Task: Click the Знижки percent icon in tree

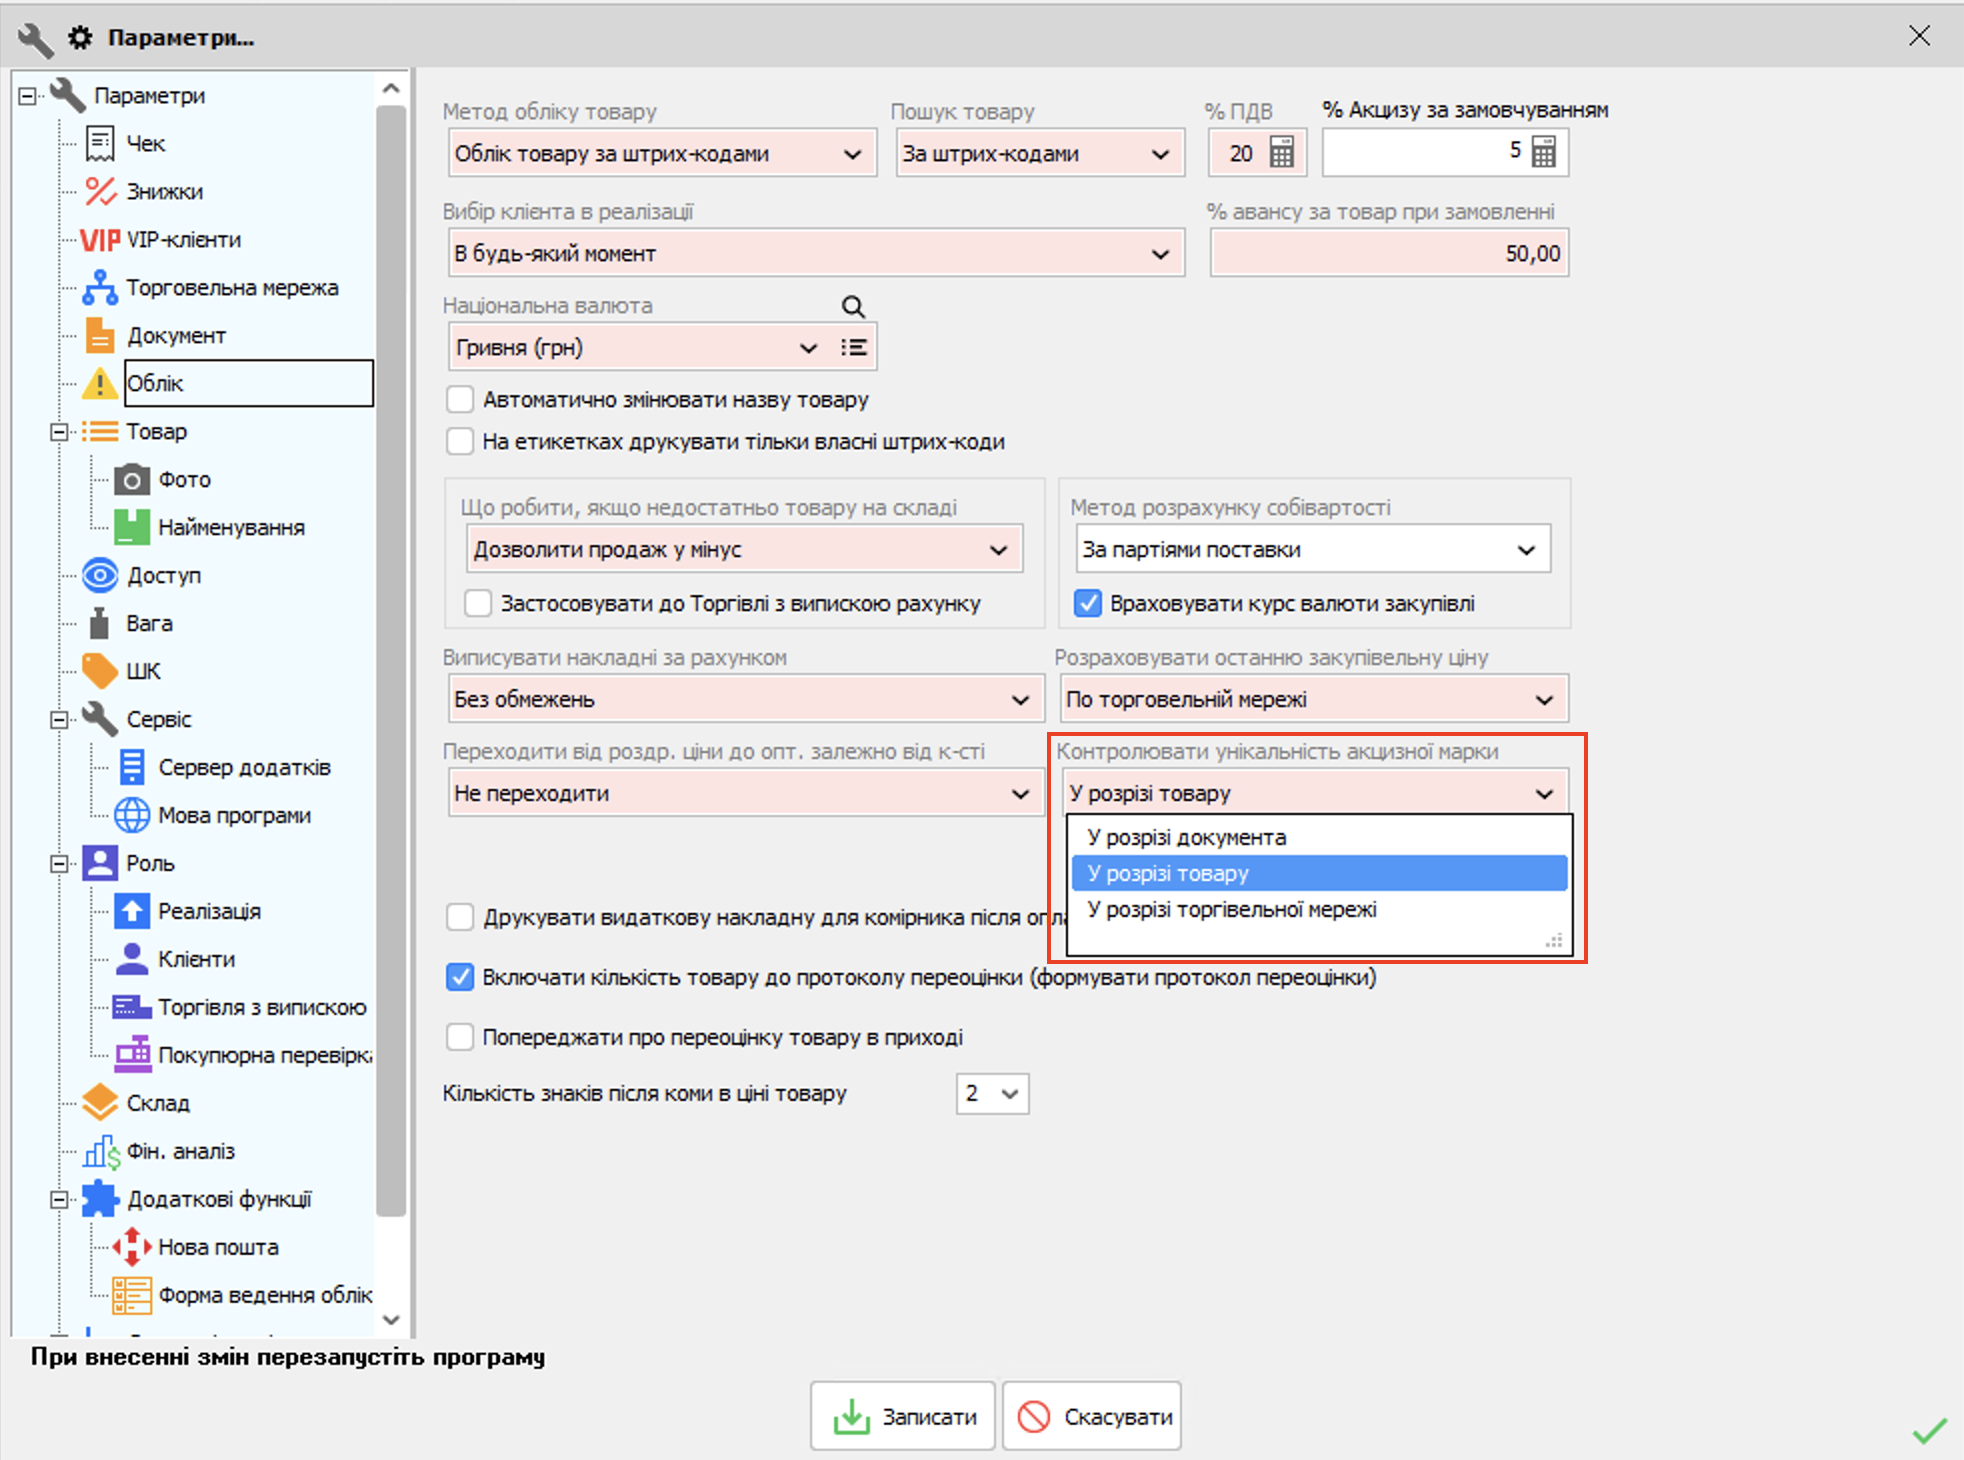Action: point(100,191)
